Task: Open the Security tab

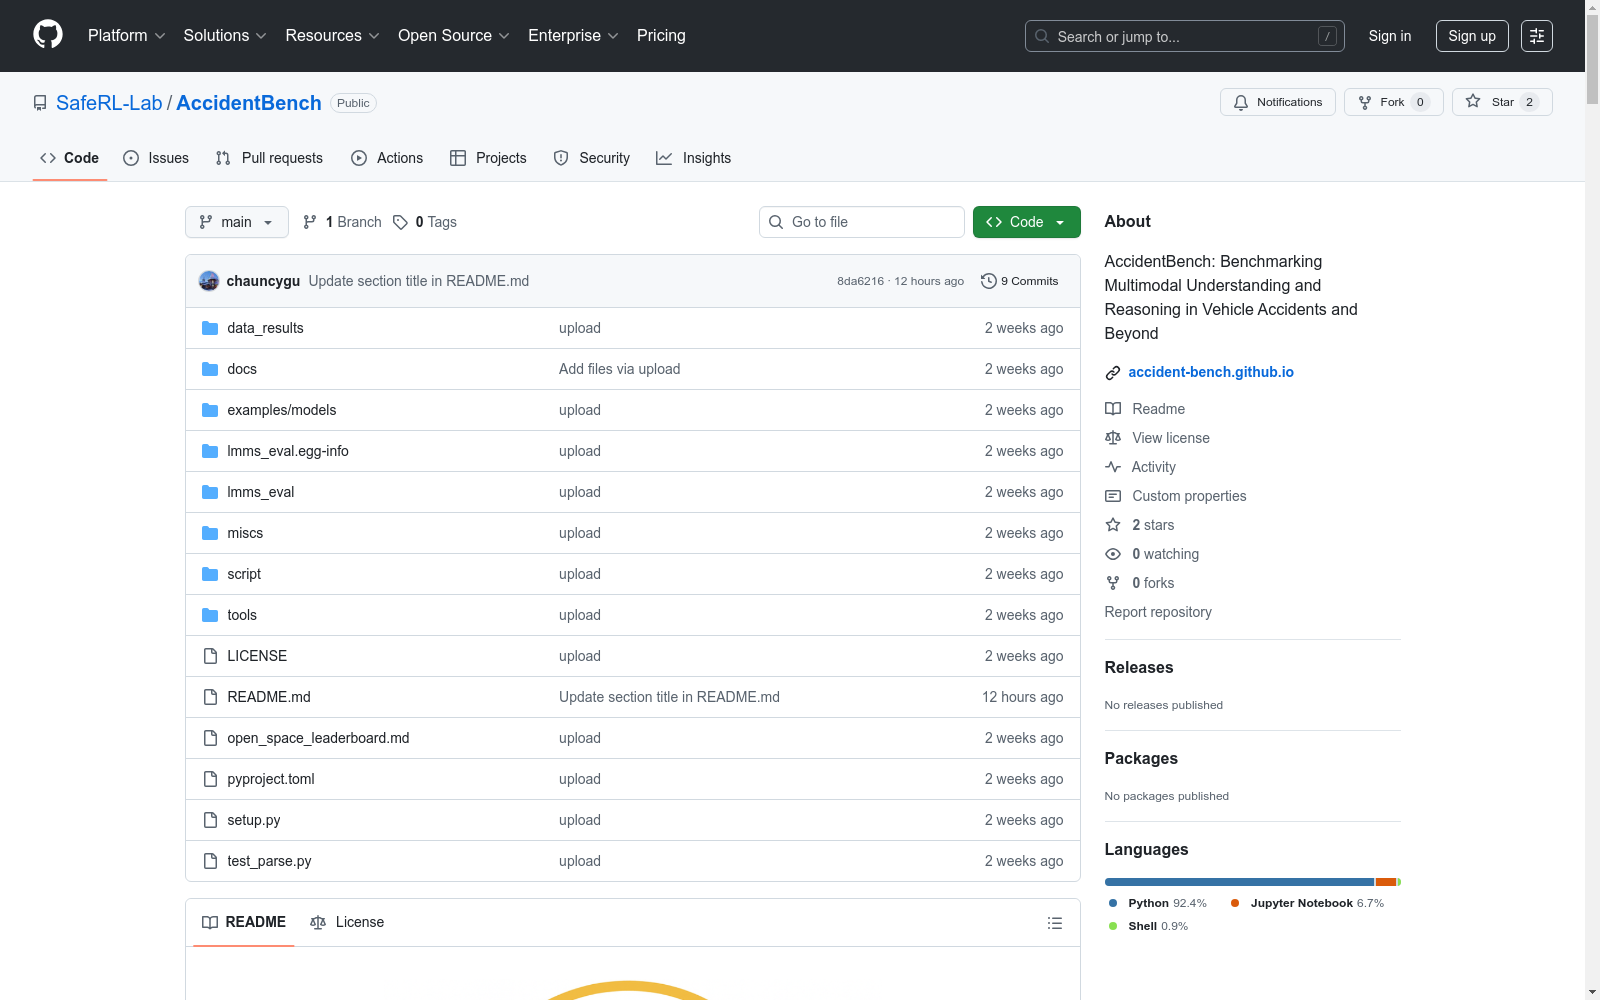Action: pos(592,158)
